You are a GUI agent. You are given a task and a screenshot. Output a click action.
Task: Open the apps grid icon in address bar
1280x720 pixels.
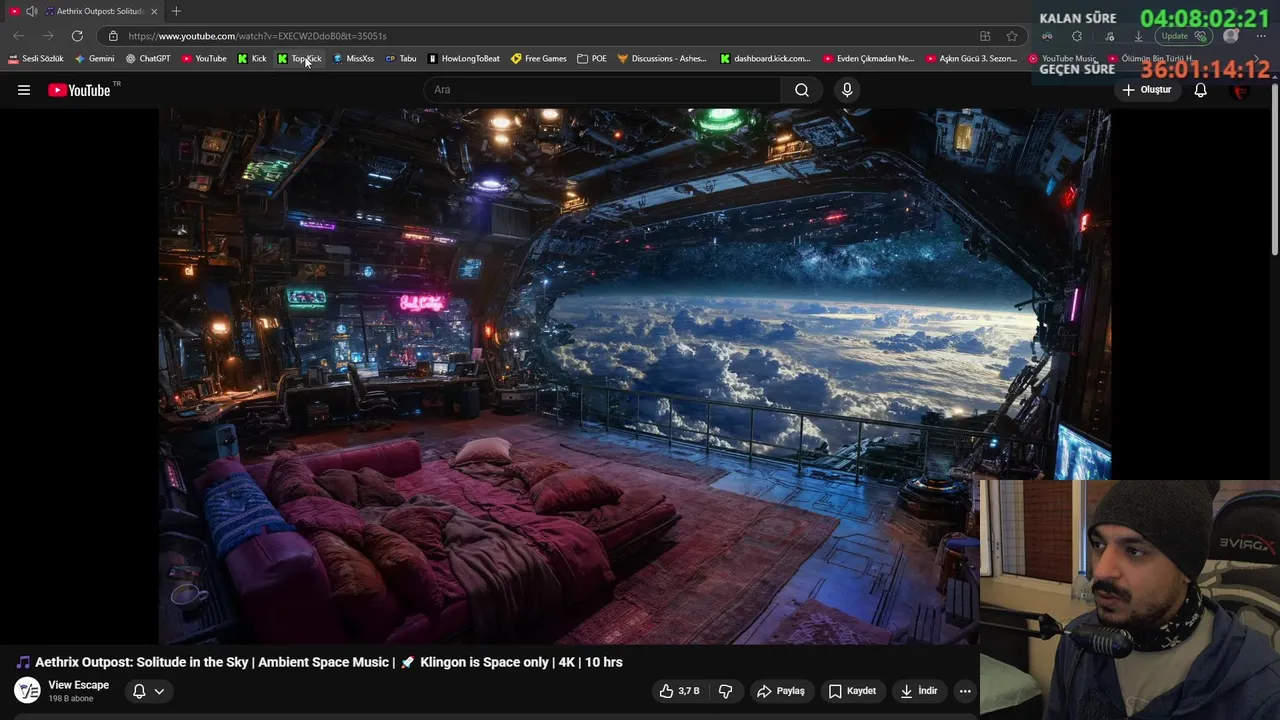click(x=985, y=36)
